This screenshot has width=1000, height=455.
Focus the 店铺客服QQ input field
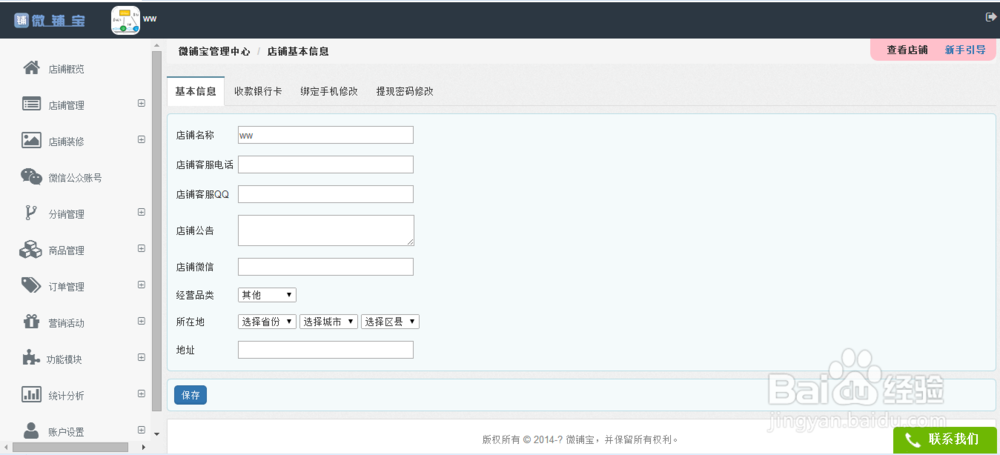pyautogui.click(x=326, y=194)
